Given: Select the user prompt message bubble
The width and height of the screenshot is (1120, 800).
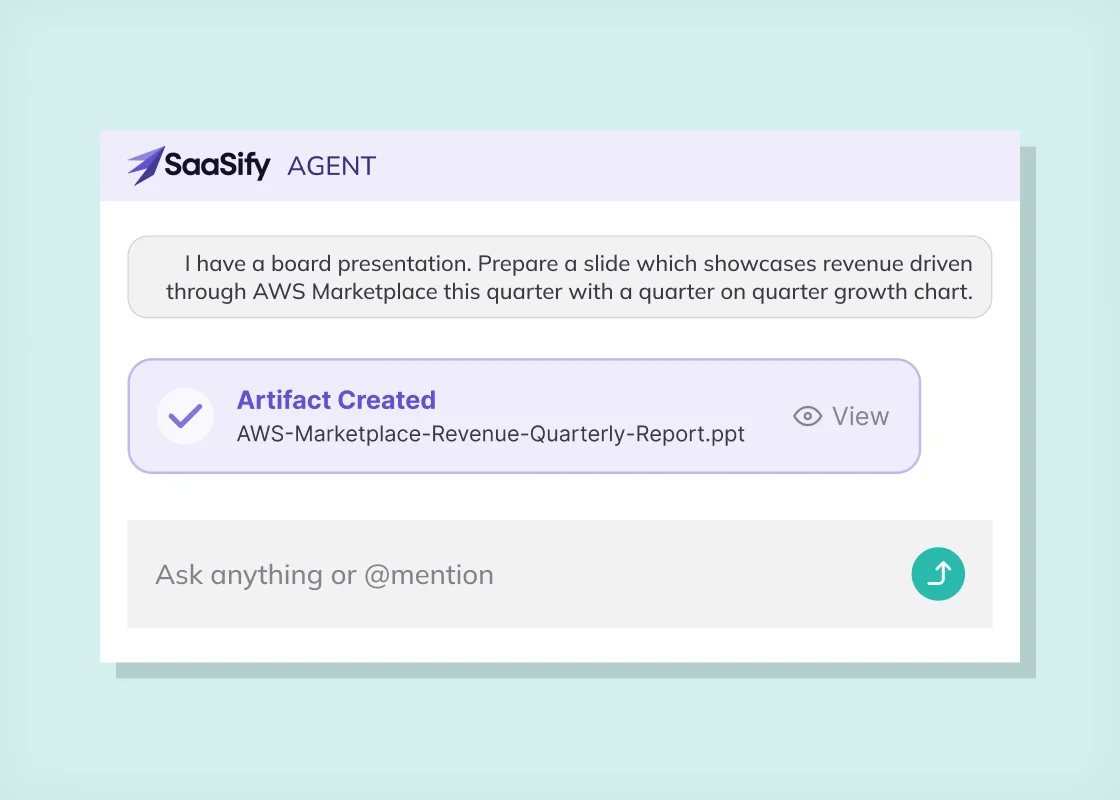Looking at the screenshot, I should (x=560, y=277).
